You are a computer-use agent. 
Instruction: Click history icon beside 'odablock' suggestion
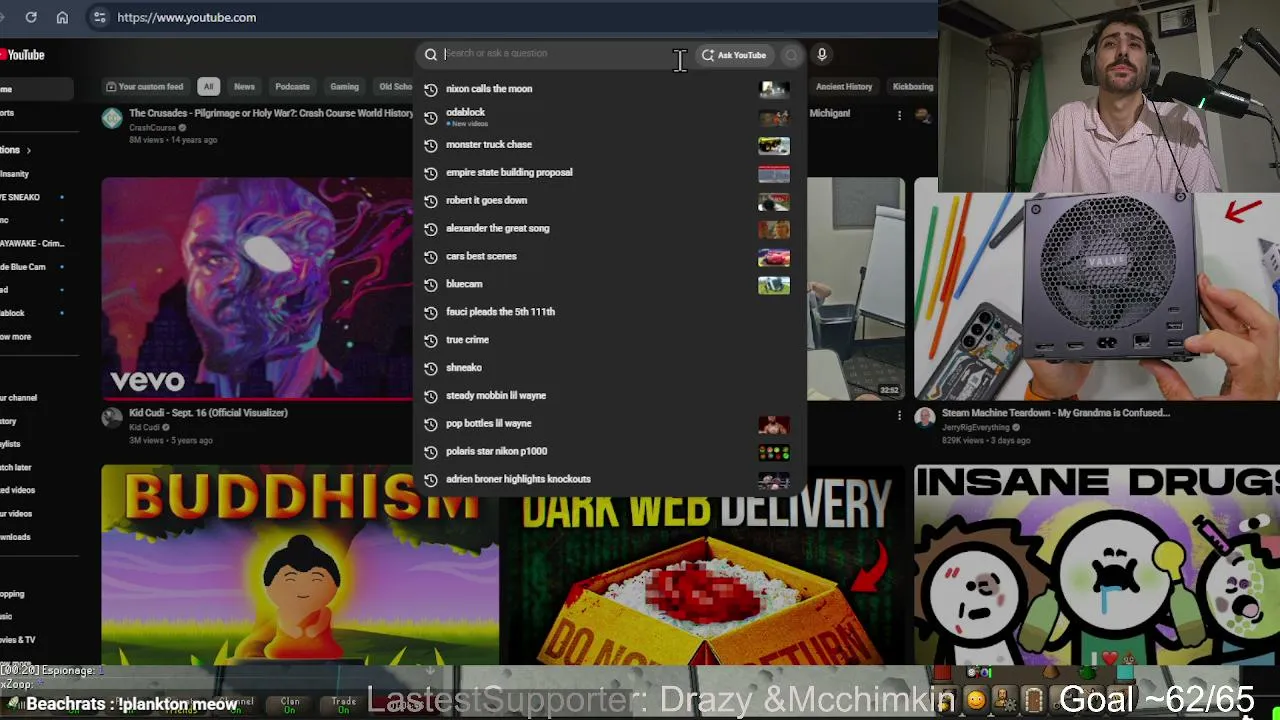point(431,117)
